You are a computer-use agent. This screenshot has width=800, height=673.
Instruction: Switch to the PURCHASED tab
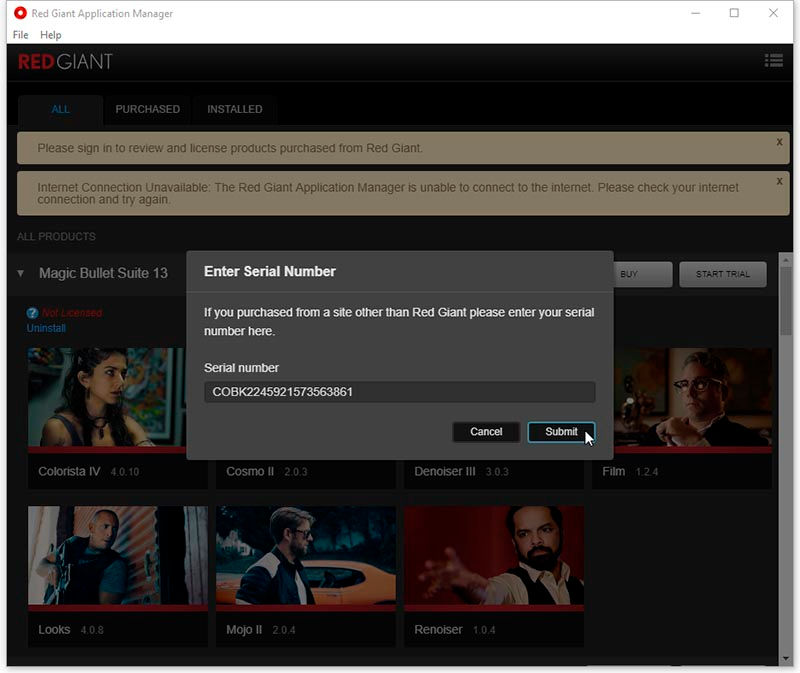pos(147,109)
